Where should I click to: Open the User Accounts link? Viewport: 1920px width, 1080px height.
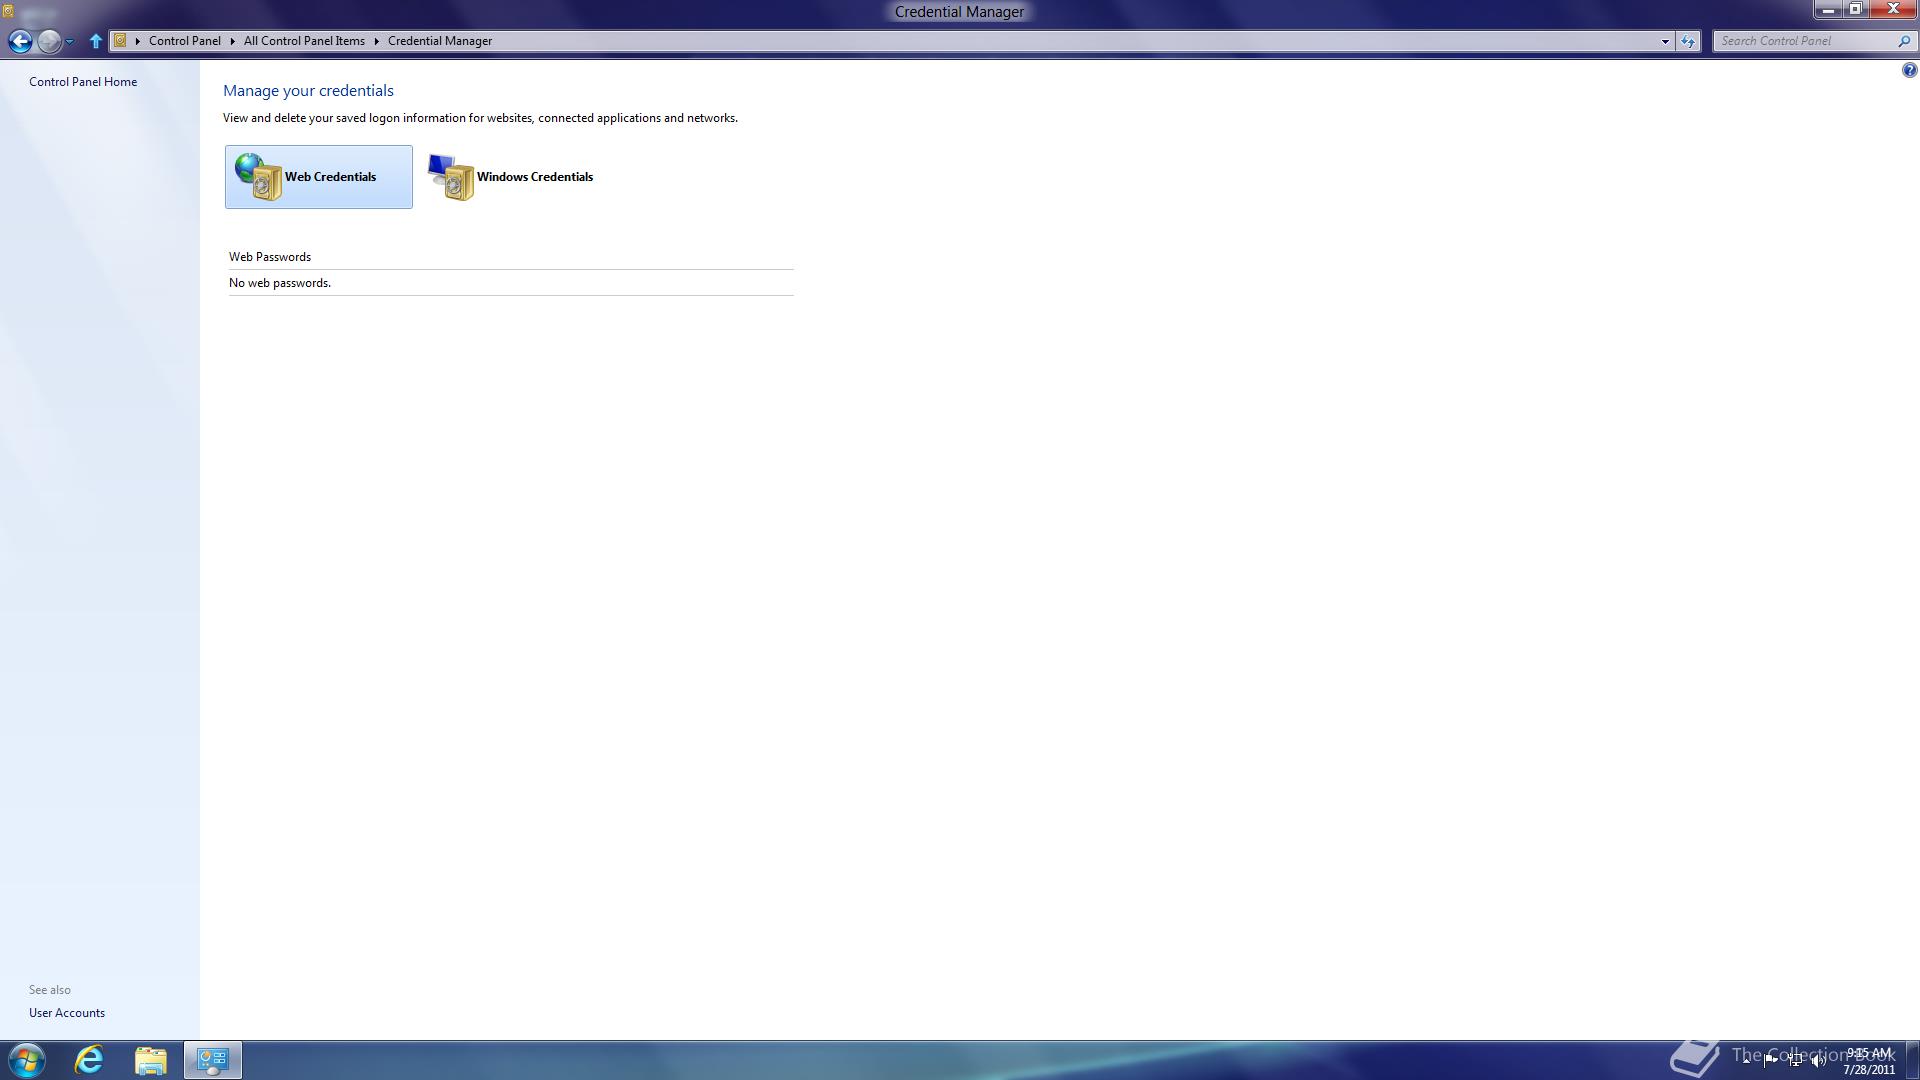tap(67, 1013)
